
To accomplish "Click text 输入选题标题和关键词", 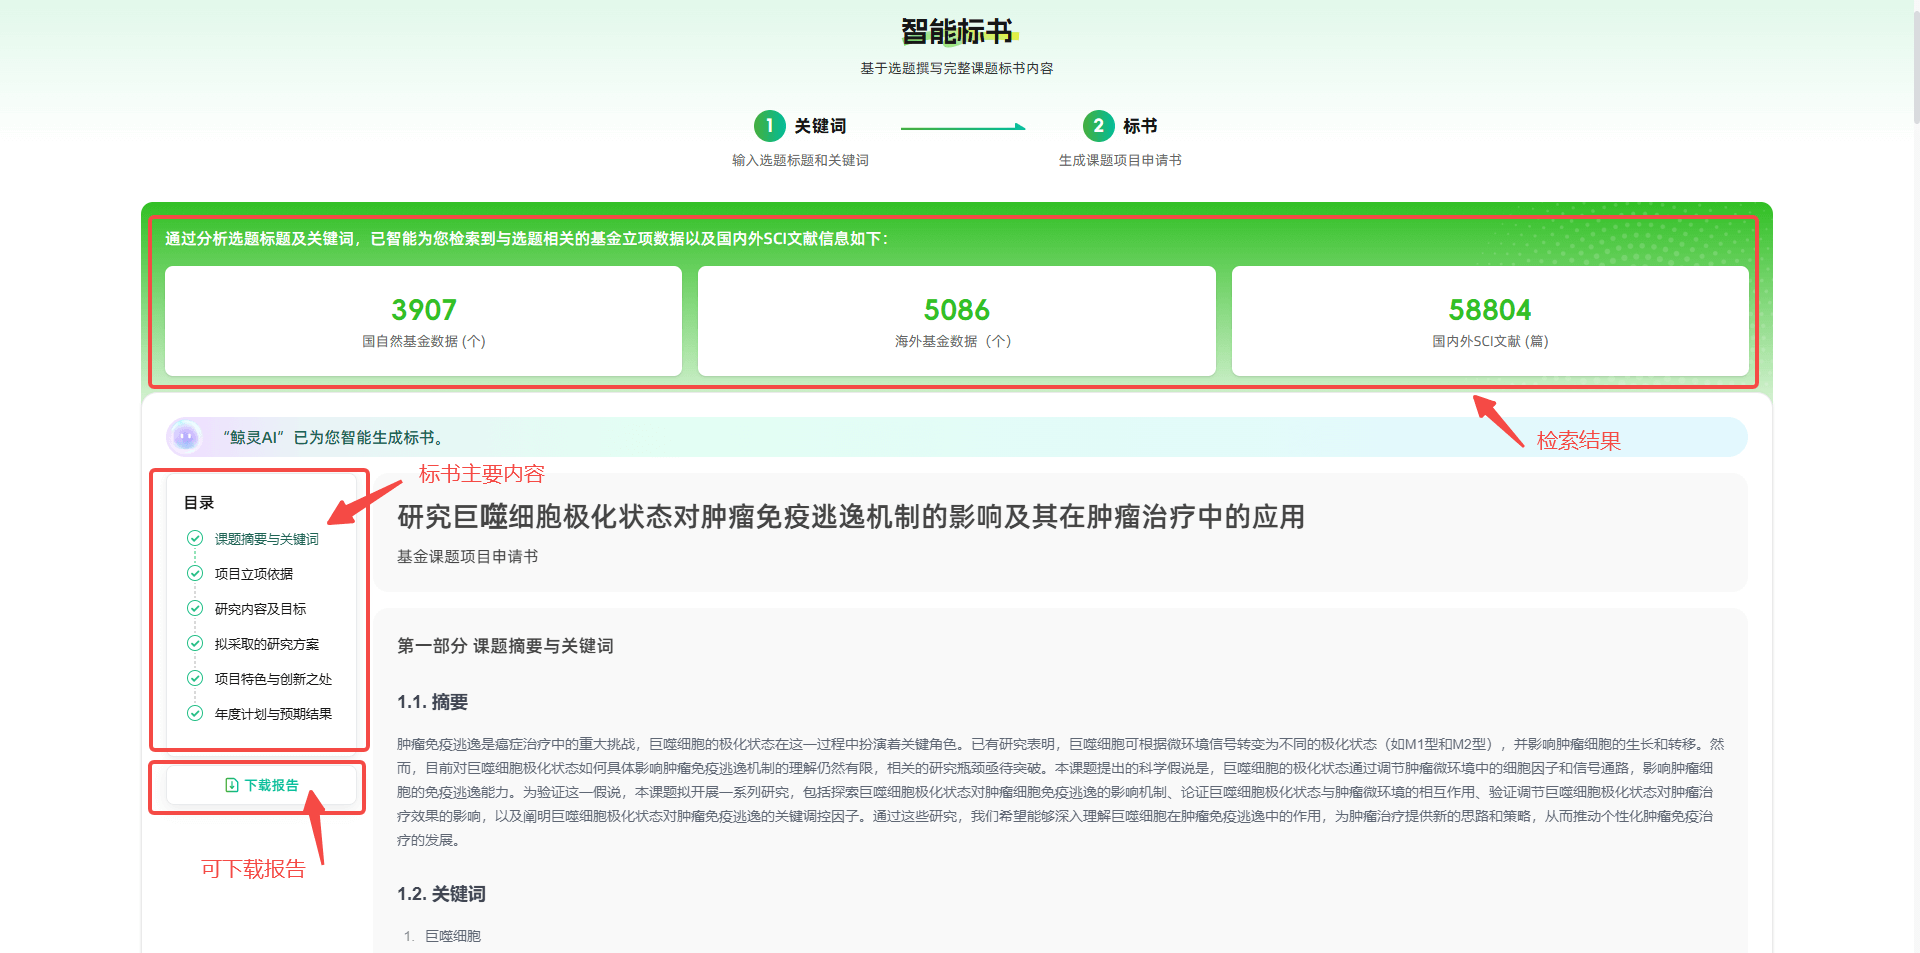I will pos(800,160).
